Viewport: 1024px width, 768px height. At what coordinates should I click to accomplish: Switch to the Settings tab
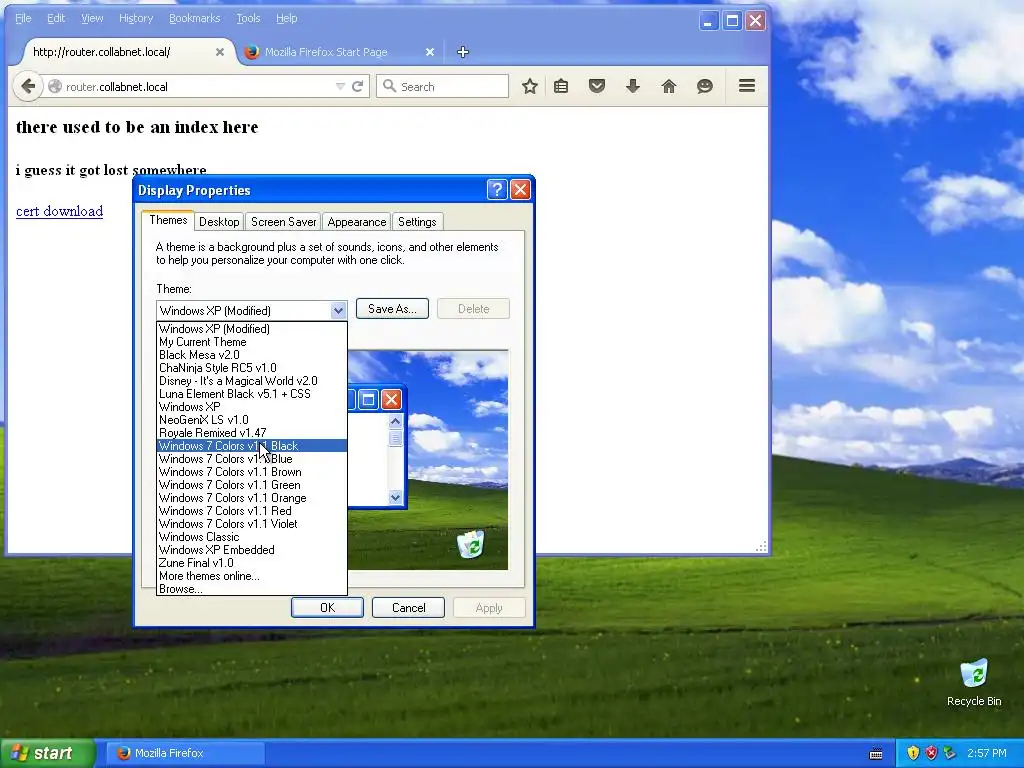(x=417, y=222)
